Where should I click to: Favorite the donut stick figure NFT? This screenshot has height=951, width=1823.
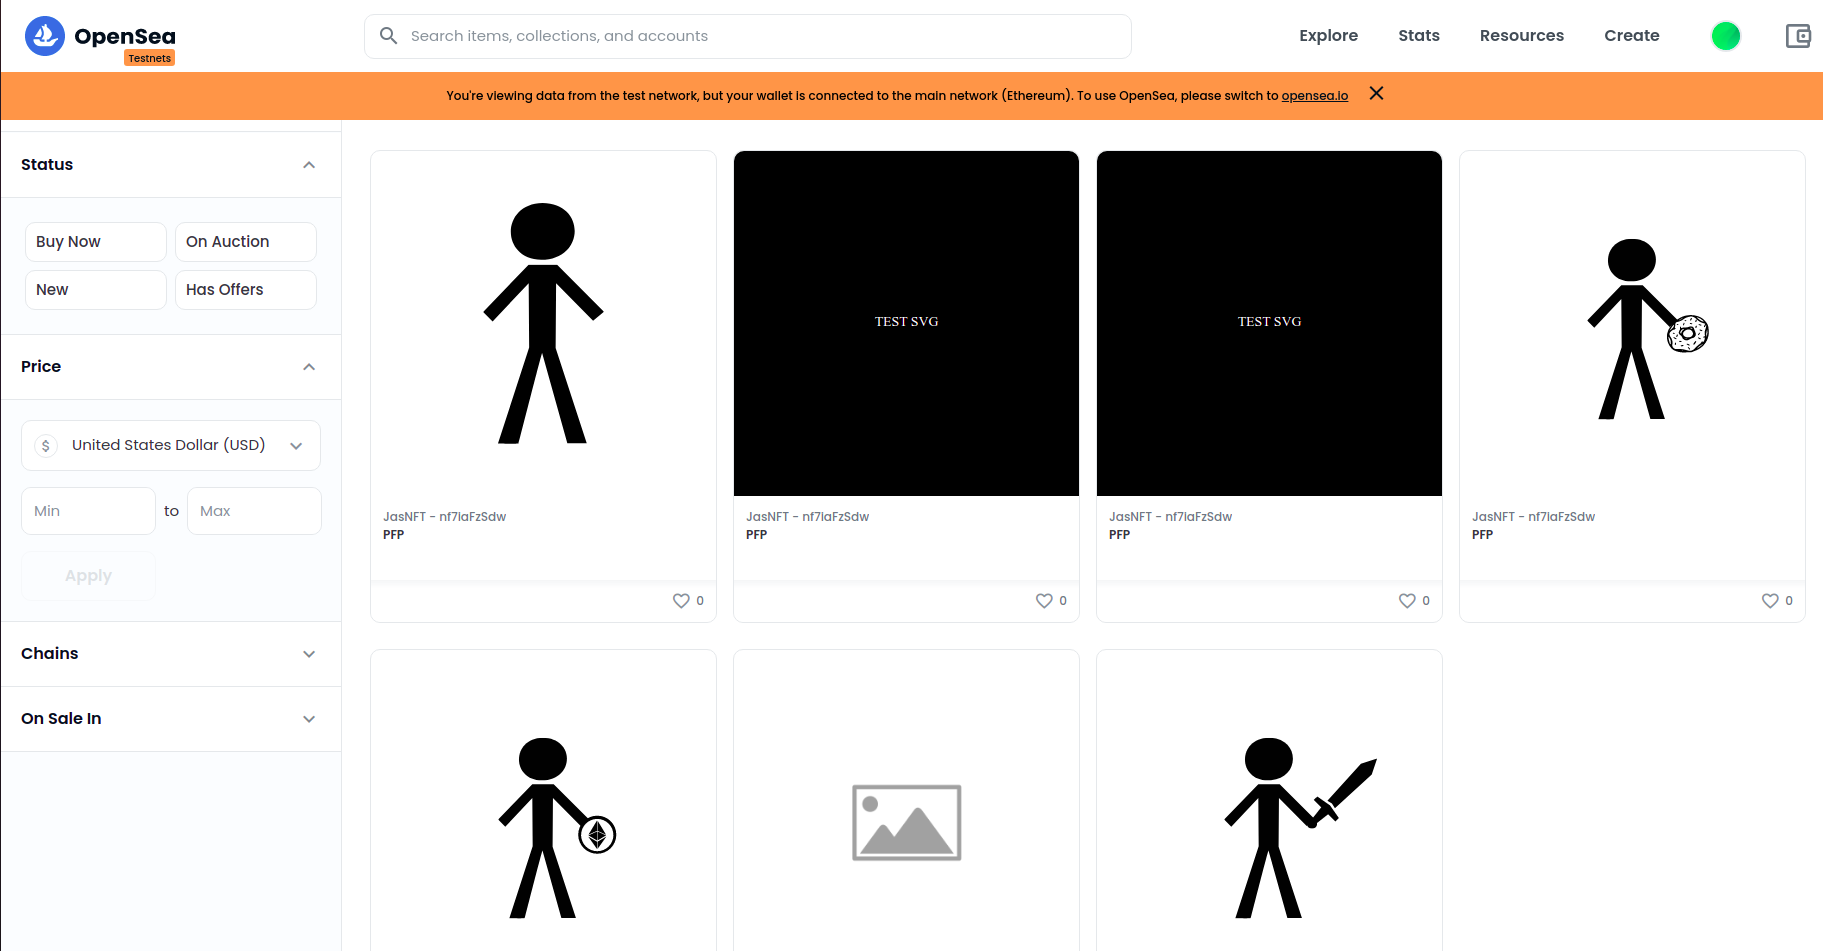[1770, 601]
